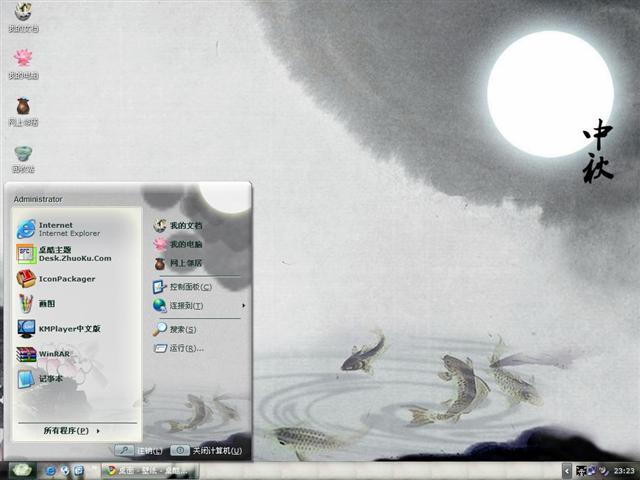Click Internet Explorer quick launch icon on taskbar
The height and width of the screenshot is (480, 640).
pos(51,471)
